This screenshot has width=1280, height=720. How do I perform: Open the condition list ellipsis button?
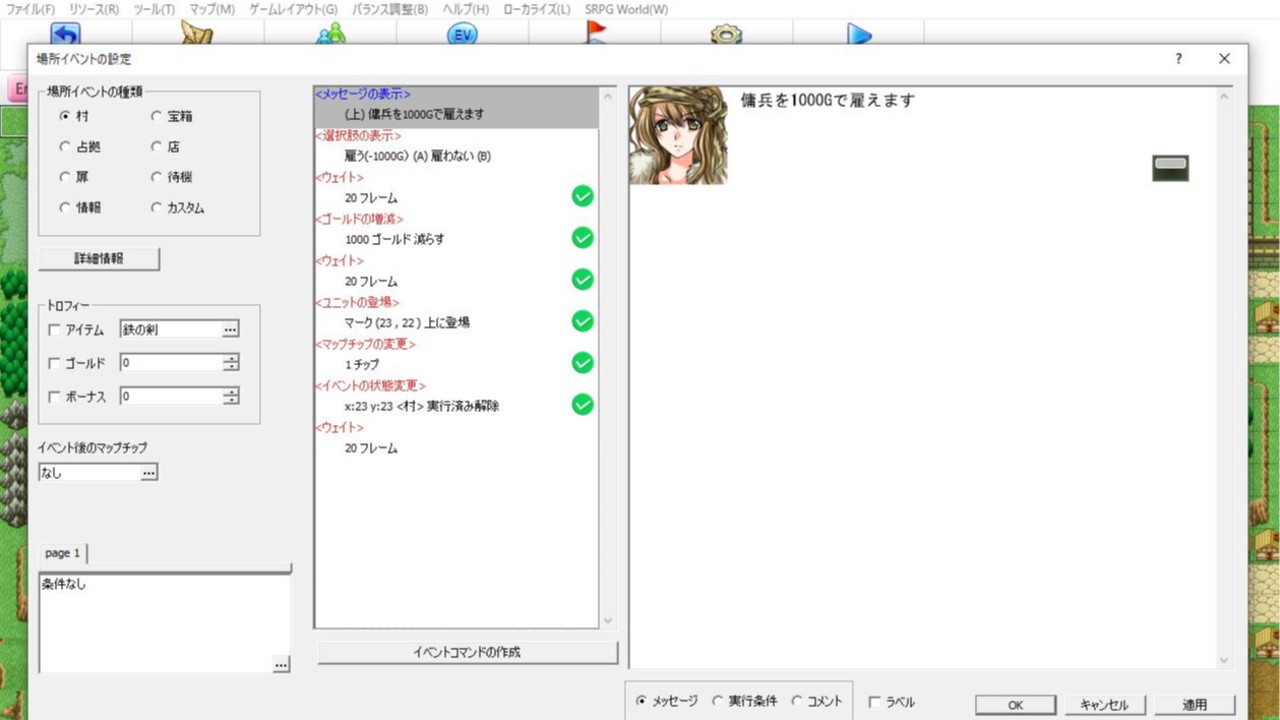[282, 665]
